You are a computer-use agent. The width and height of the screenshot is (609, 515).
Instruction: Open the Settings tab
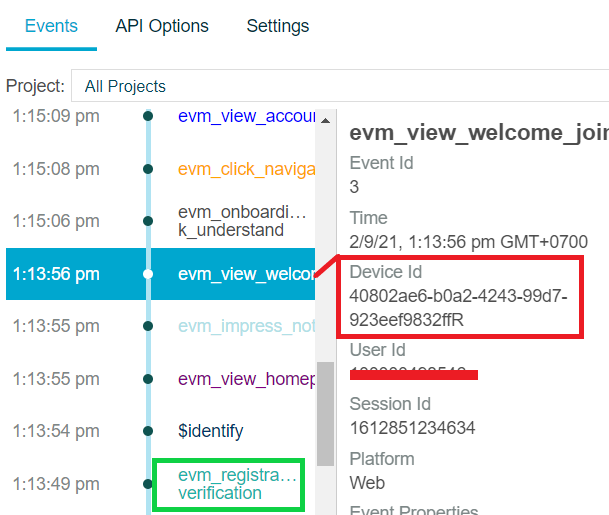tap(278, 26)
